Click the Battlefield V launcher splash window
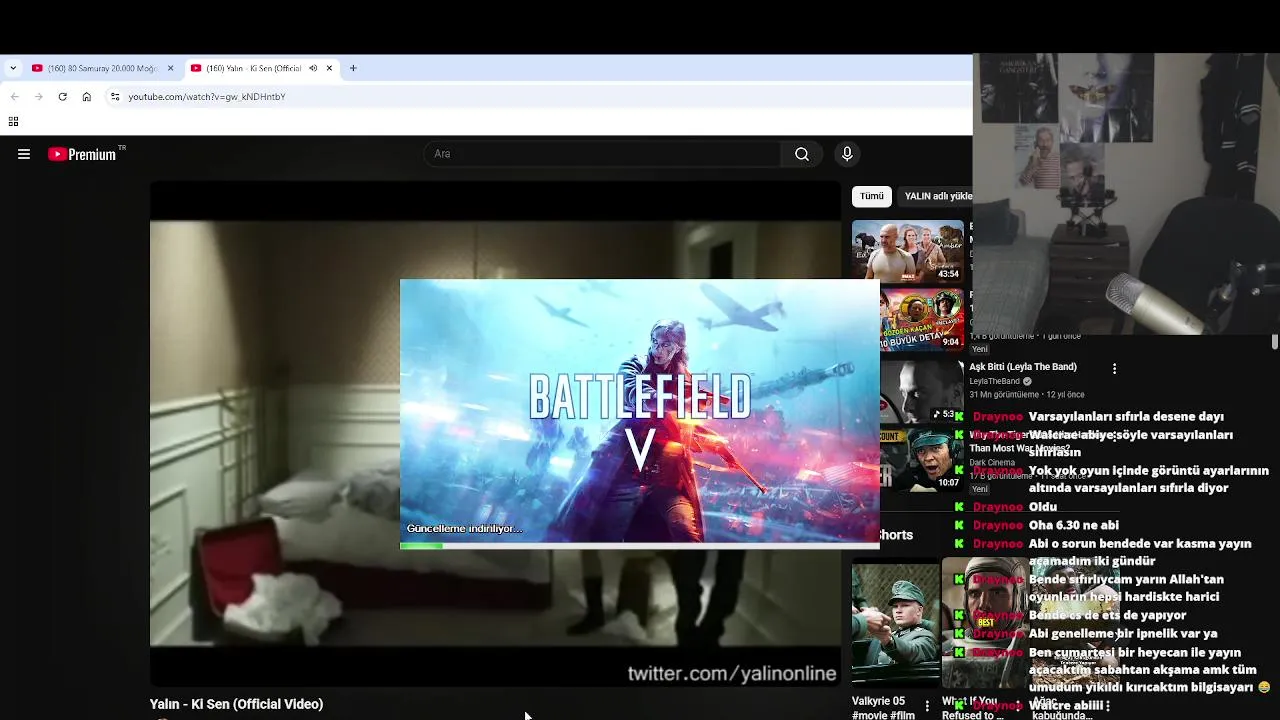Screen dimensions: 1280x720 [640, 414]
